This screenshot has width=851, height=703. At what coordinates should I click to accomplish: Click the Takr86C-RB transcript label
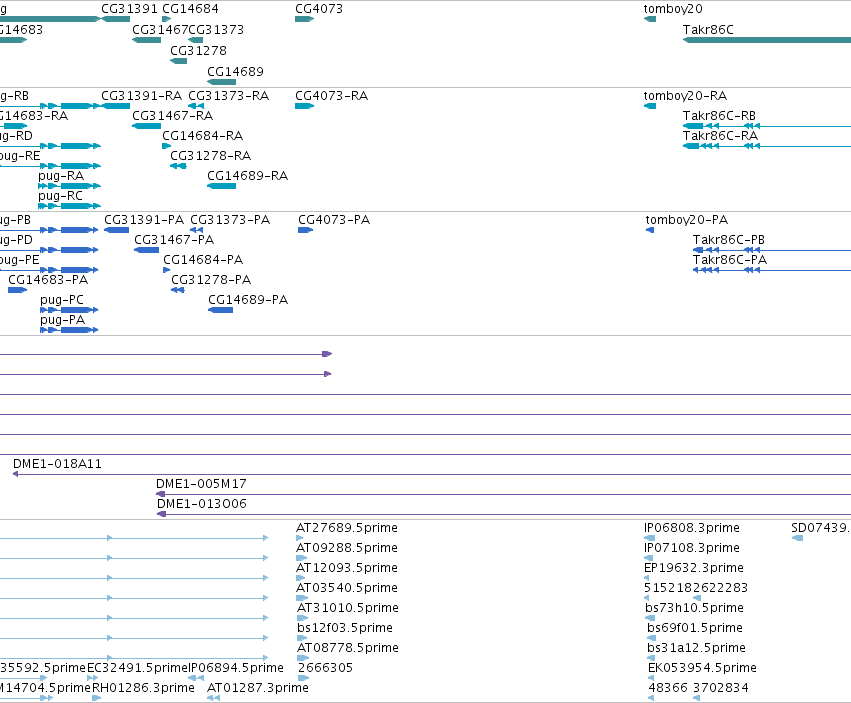pyautogui.click(x=719, y=116)
